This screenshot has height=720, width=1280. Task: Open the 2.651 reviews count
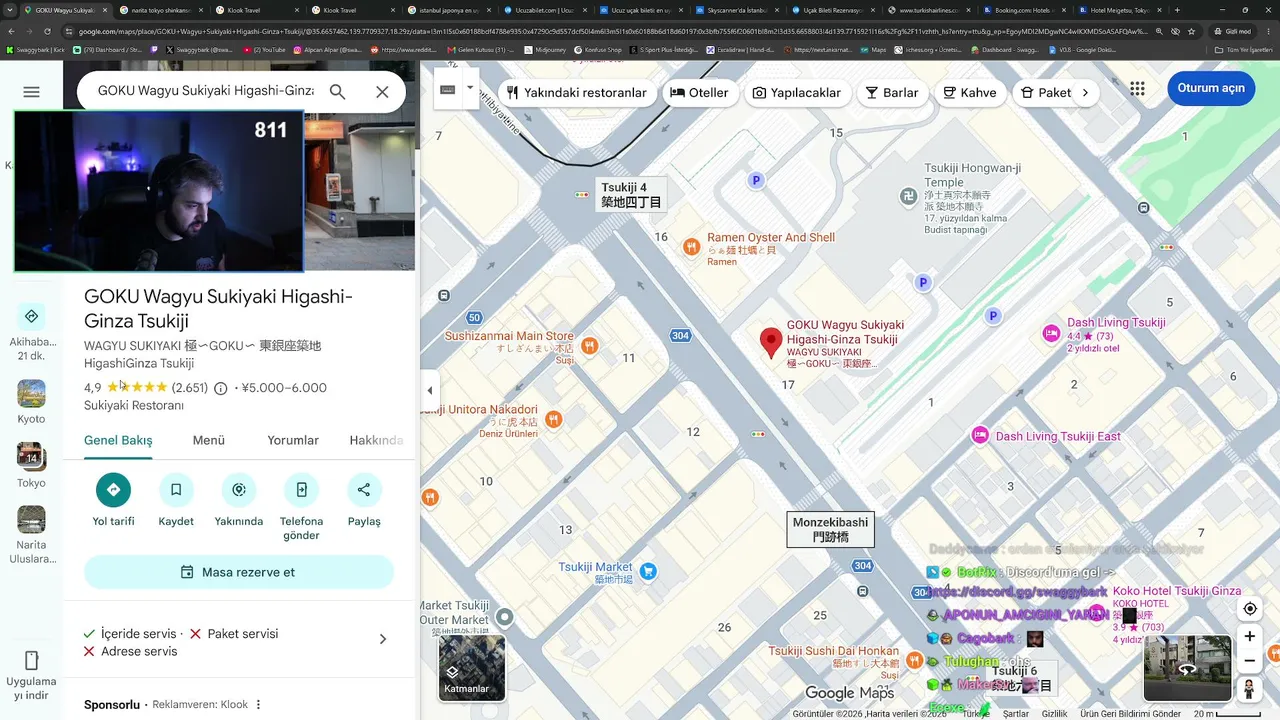tap(190, 388)
